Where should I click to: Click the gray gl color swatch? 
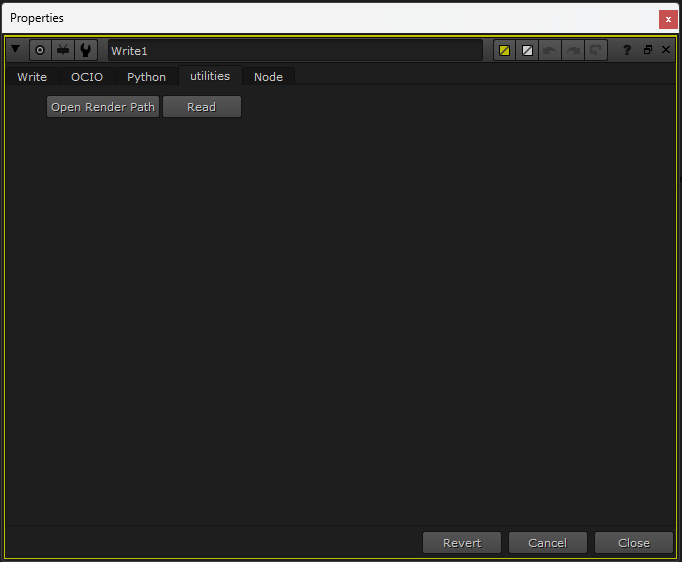(x=528, y=50)
